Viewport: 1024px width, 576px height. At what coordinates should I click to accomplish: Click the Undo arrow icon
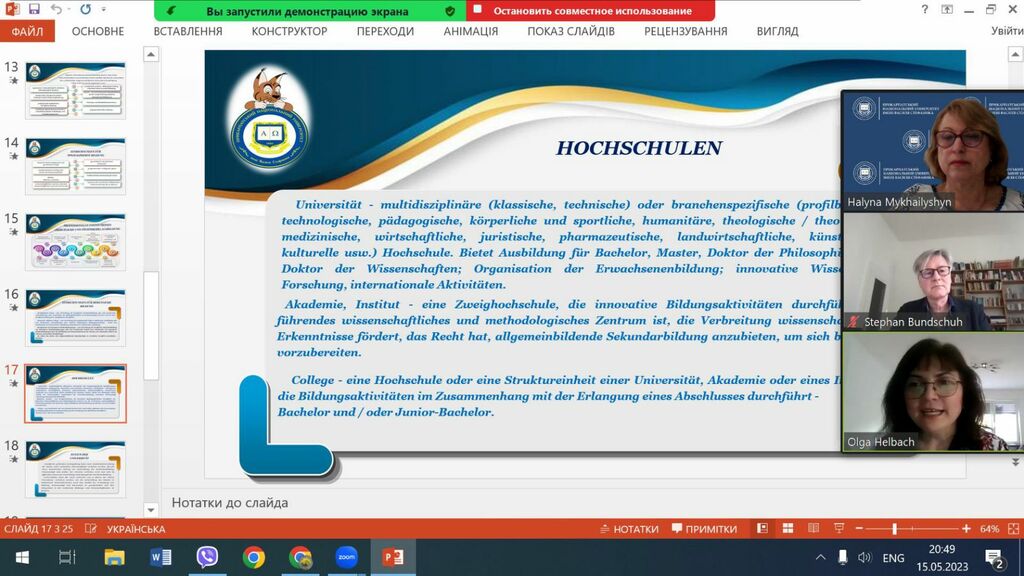coord(56,10)
